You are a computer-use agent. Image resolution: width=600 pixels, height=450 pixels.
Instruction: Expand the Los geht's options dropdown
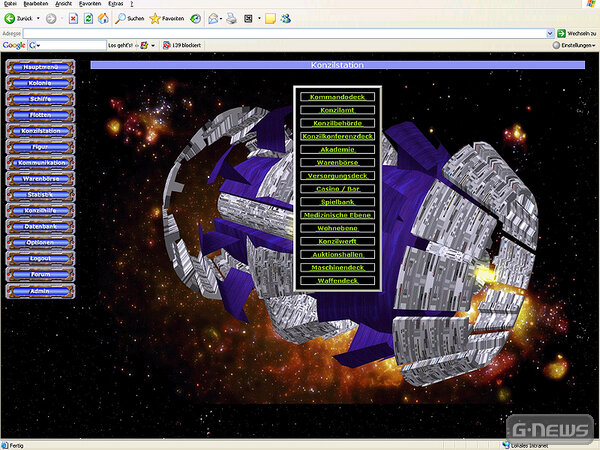coord(153,45)
